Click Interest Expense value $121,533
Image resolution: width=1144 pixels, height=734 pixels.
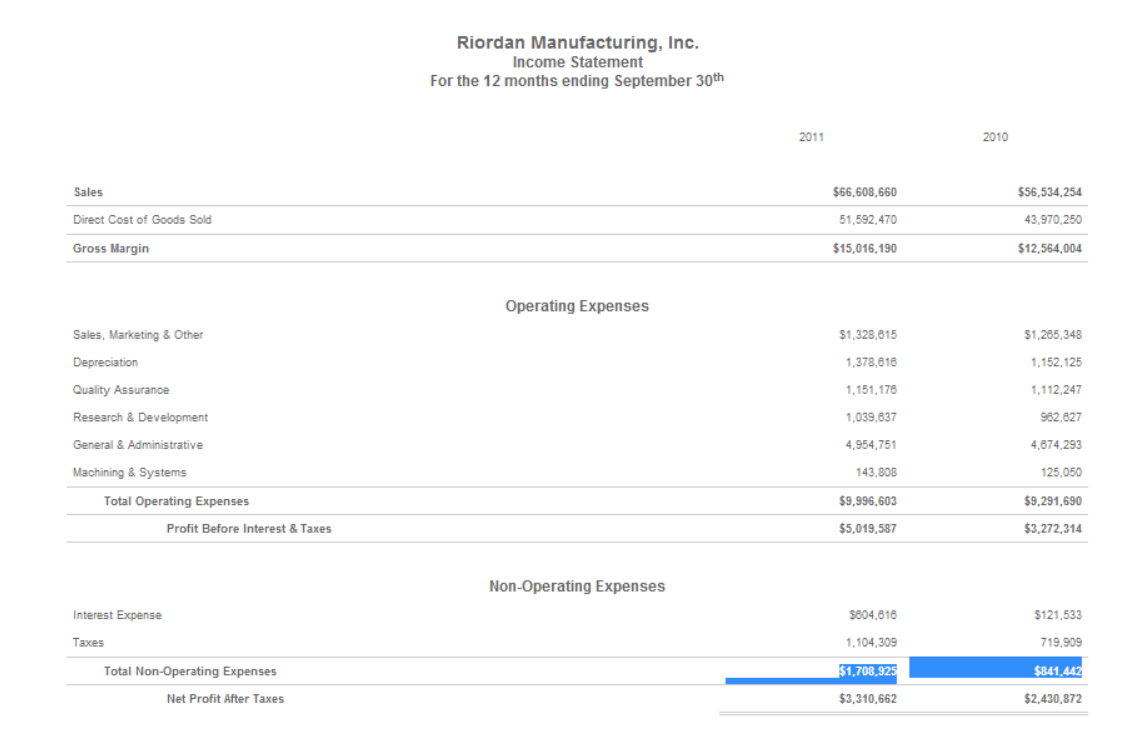pyautogui.click(x=1058, y=615)
